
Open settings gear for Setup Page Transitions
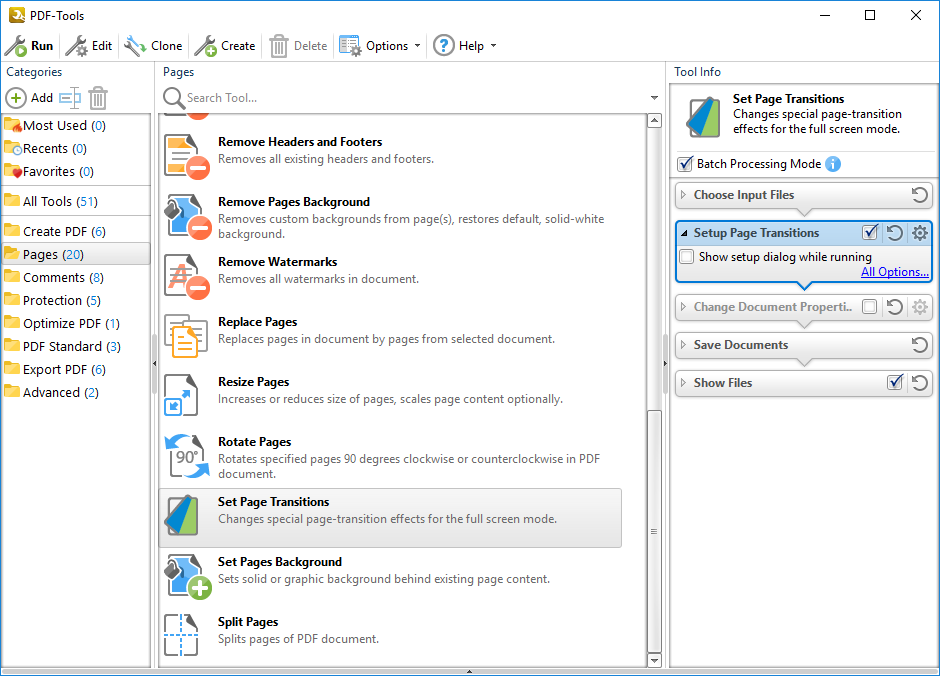point(920,233)
